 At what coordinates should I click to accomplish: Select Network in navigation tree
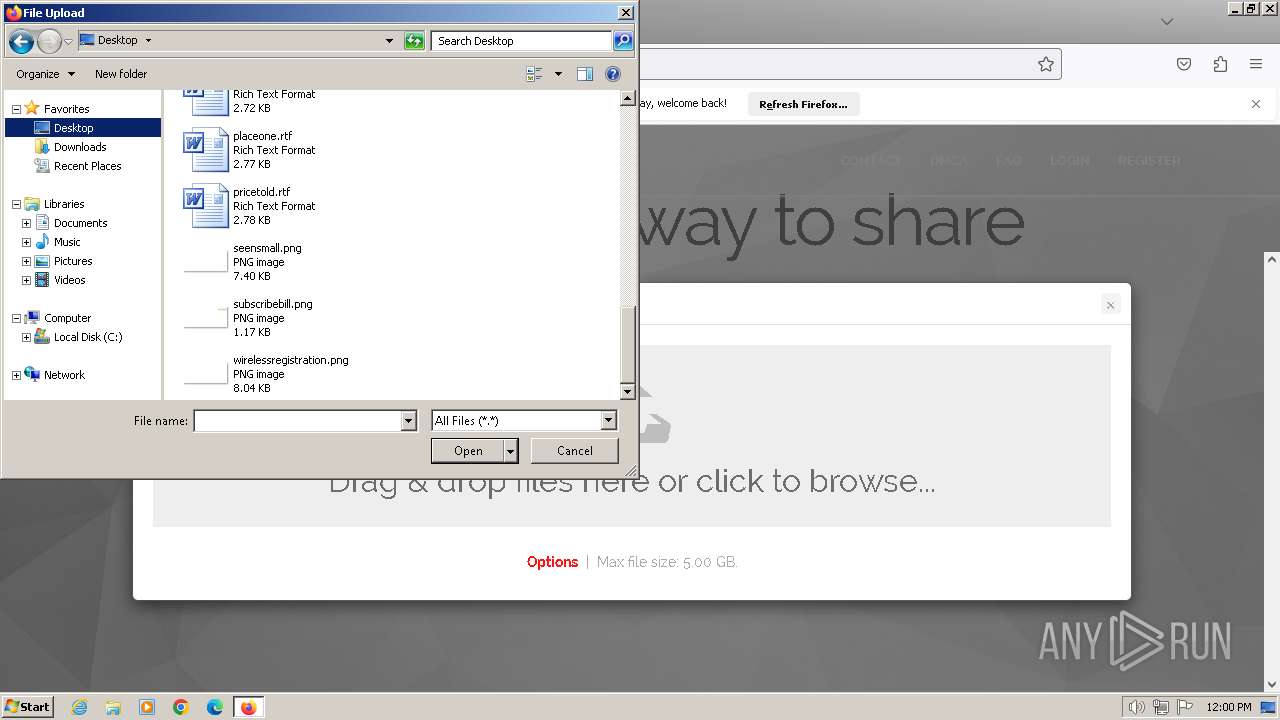pos(64,375)
